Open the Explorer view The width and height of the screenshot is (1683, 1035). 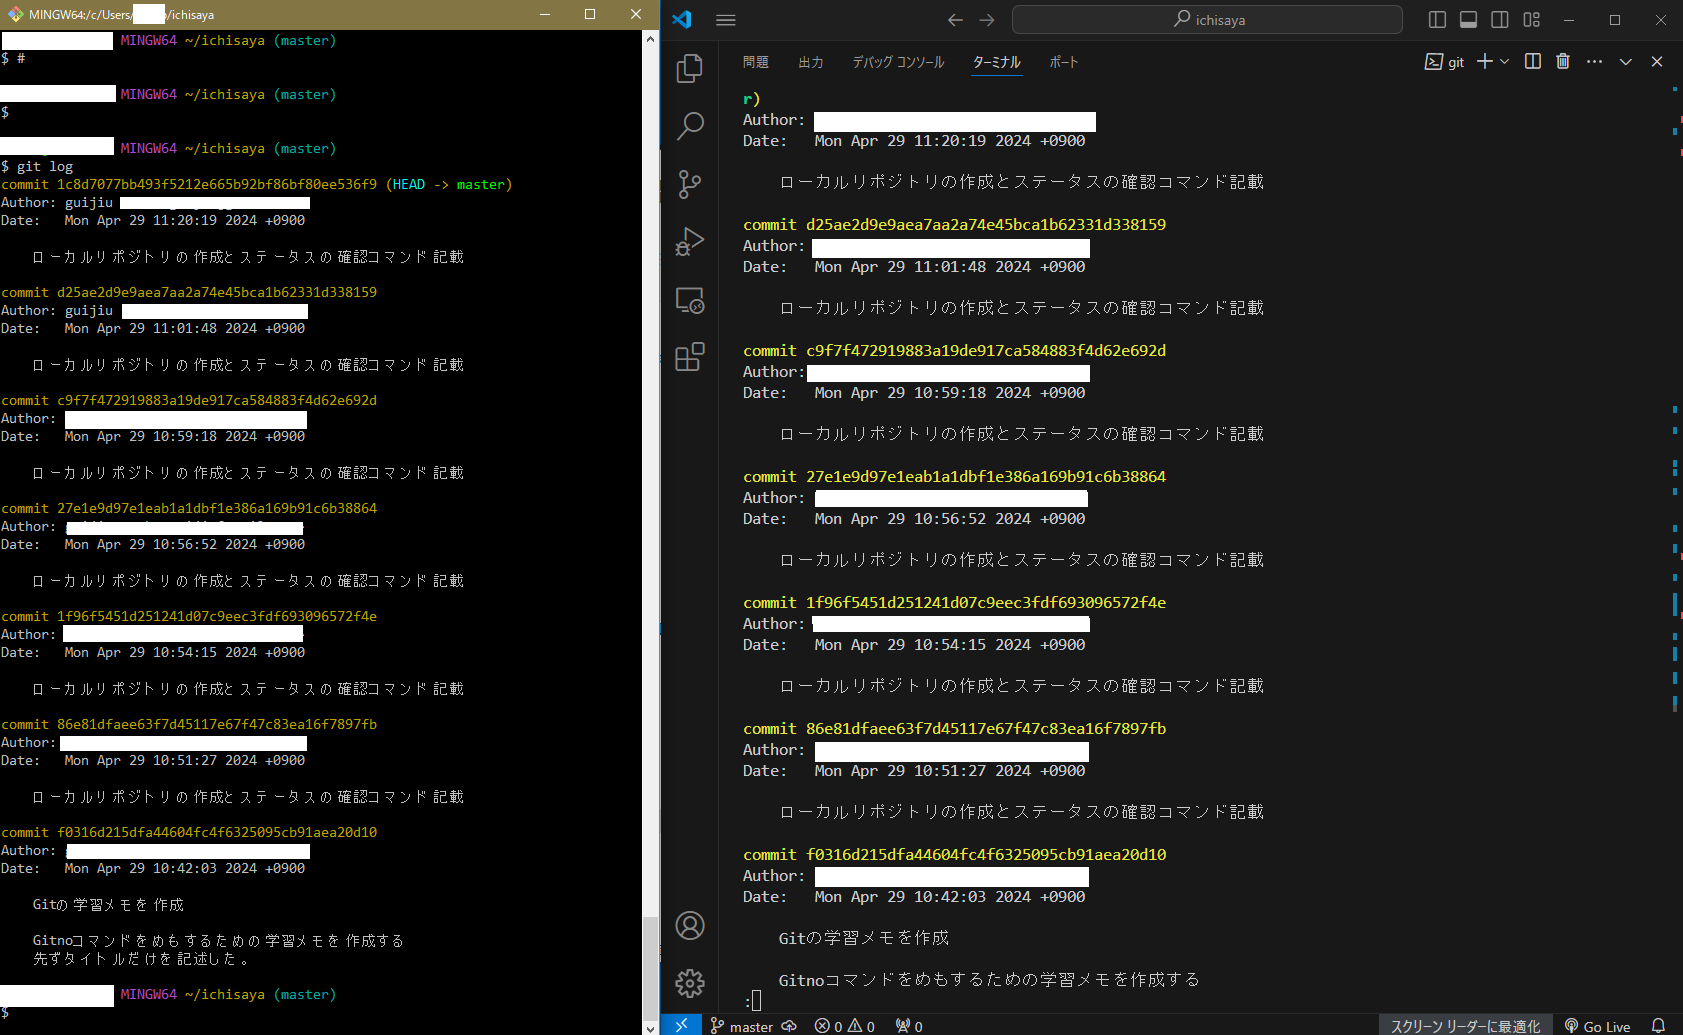click(x=689, y=68)
